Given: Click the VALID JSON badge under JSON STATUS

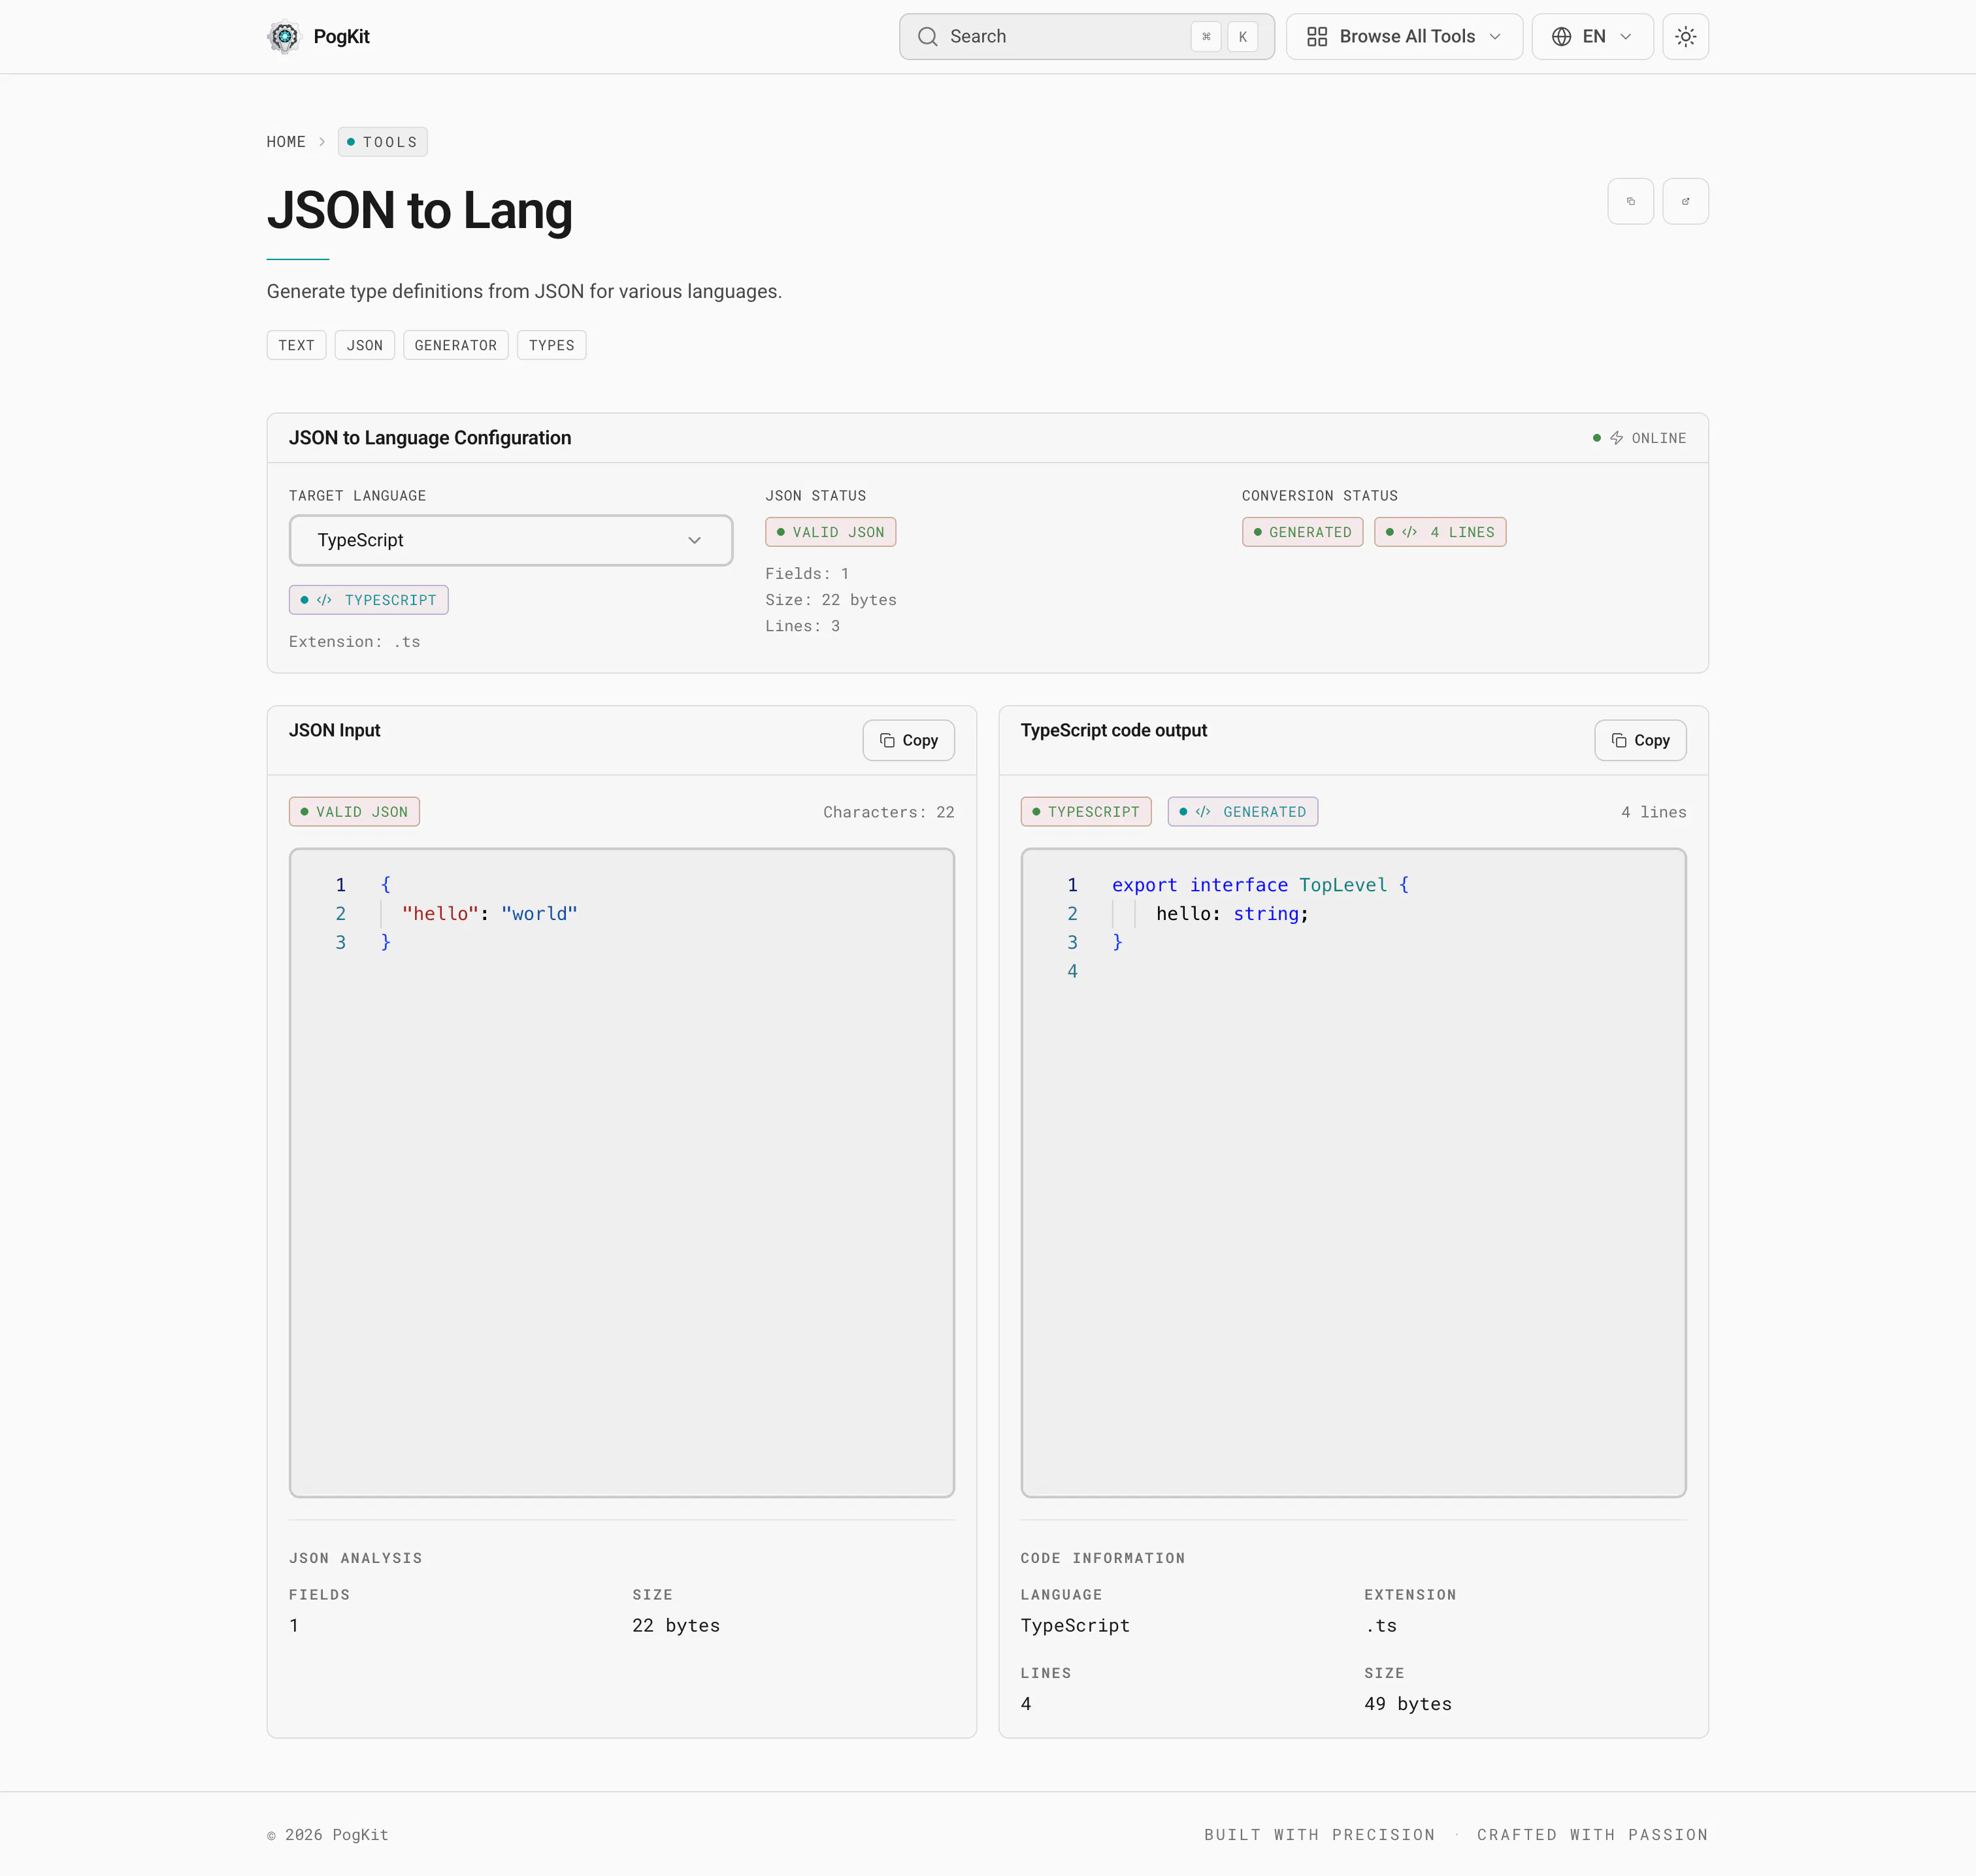Looking at the screenshot, I should (x=830, y=532).
